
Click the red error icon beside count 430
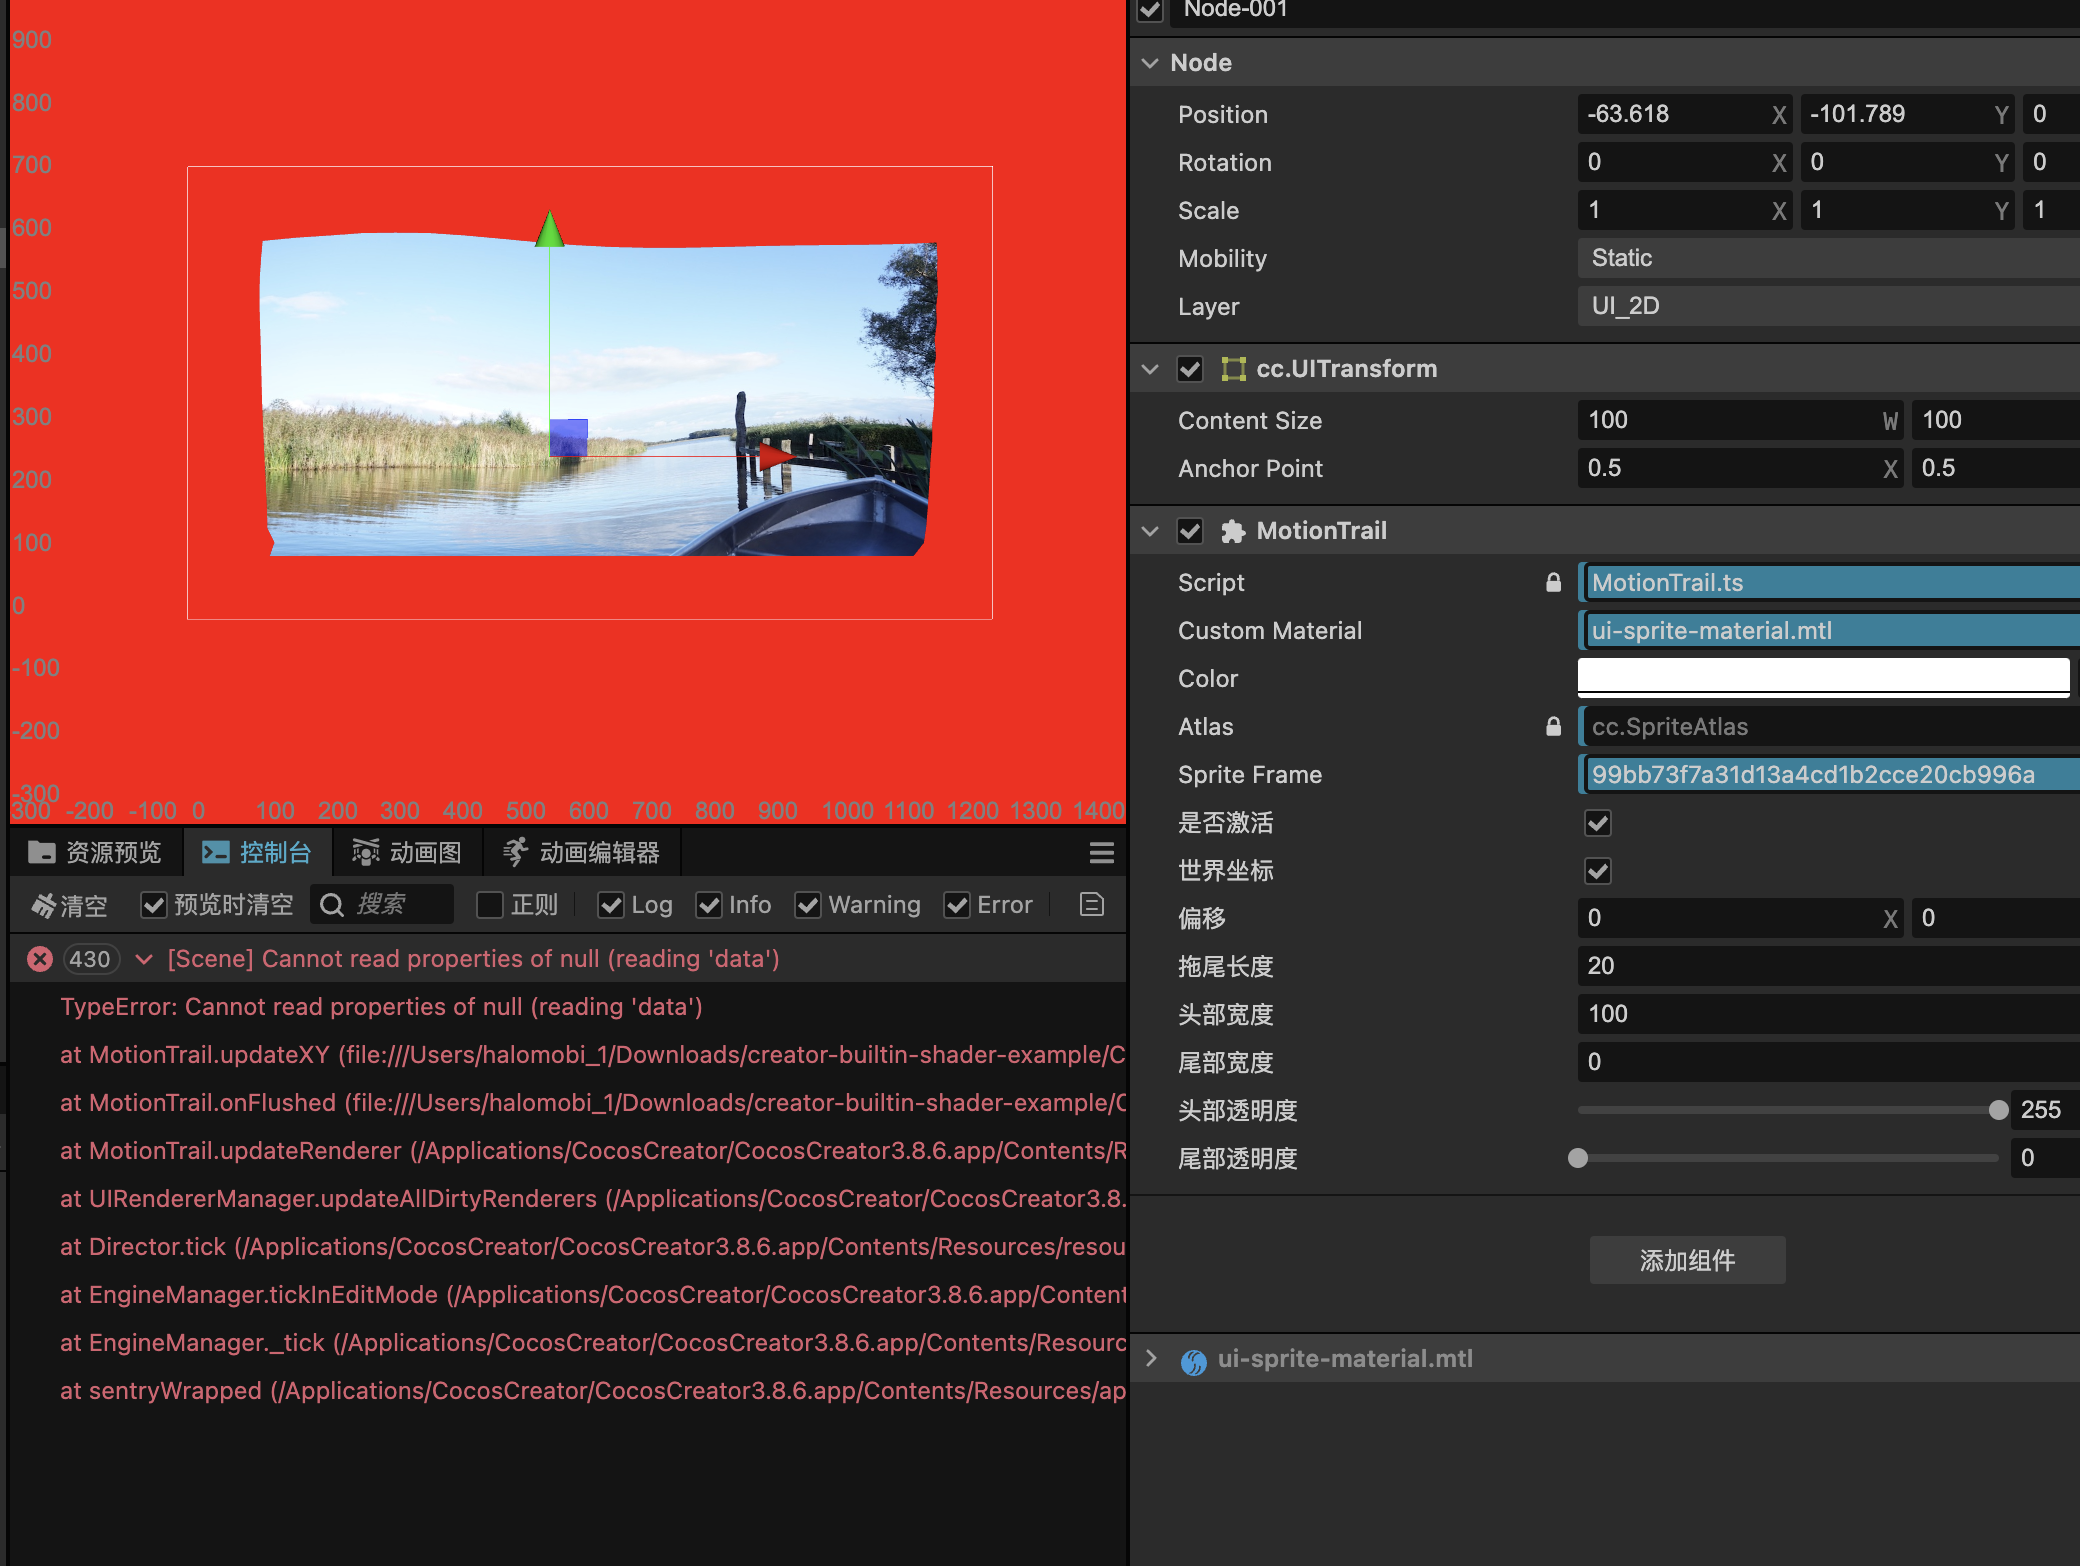tap(40, 959)
